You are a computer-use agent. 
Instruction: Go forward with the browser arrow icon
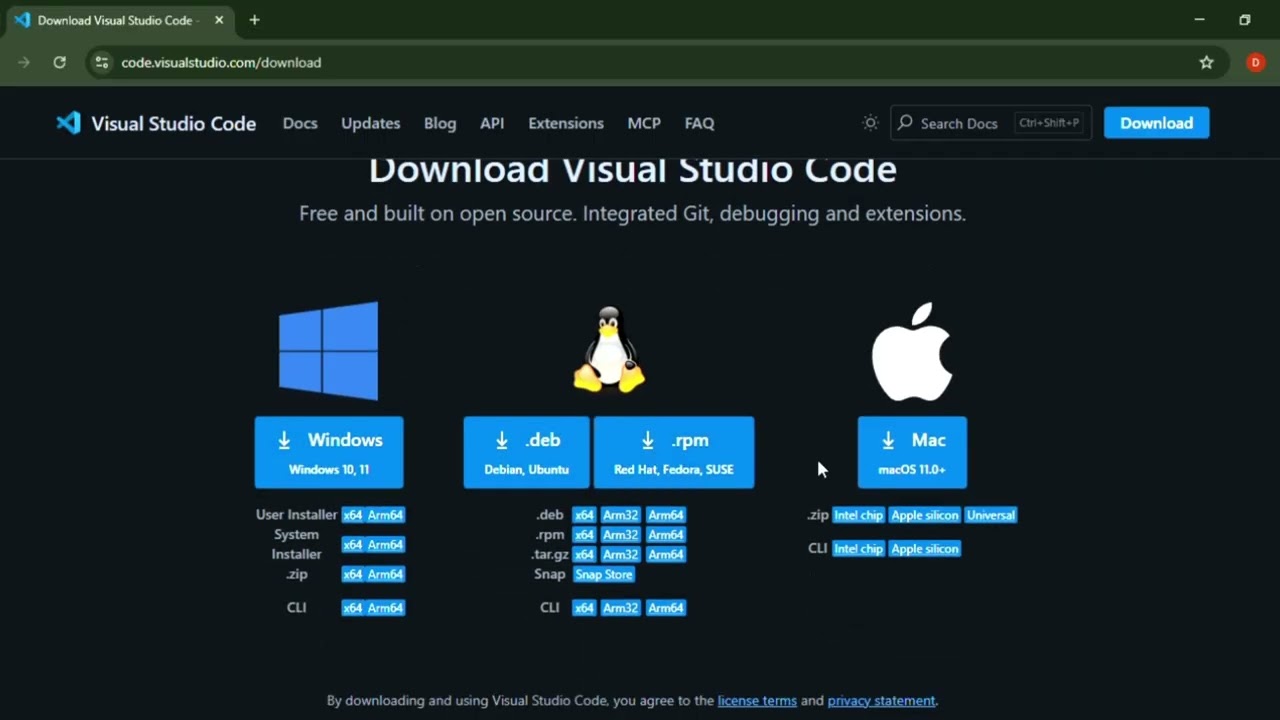tap(24, 62)
